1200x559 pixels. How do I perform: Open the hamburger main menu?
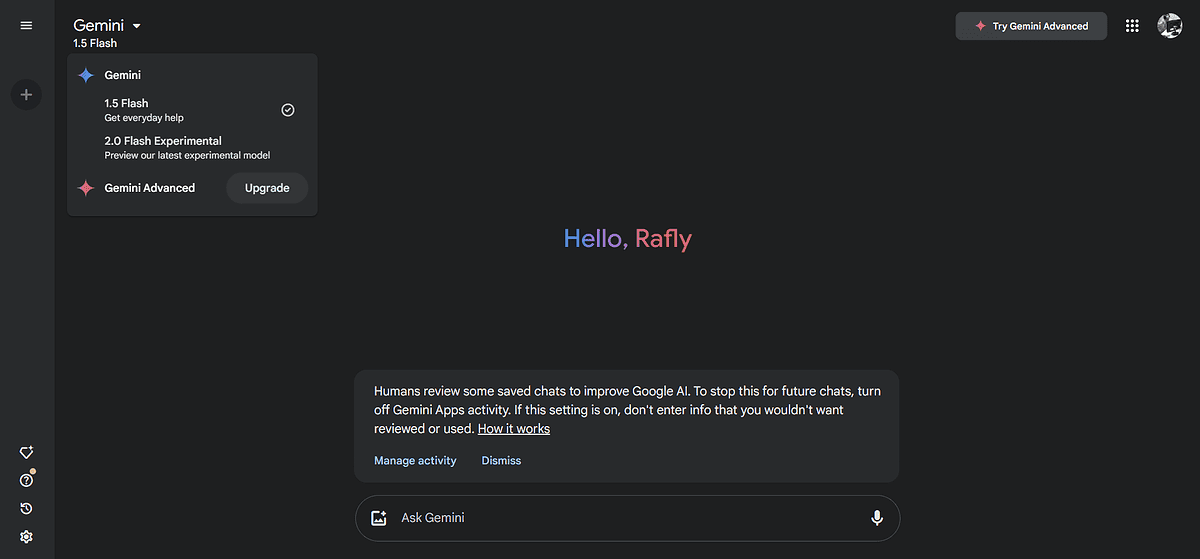coord(26,25)
